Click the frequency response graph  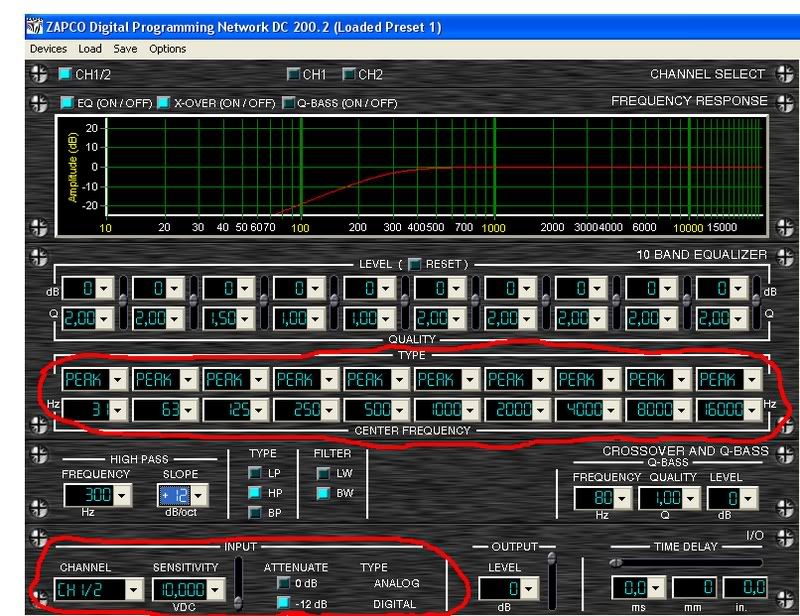coord(411,176)
